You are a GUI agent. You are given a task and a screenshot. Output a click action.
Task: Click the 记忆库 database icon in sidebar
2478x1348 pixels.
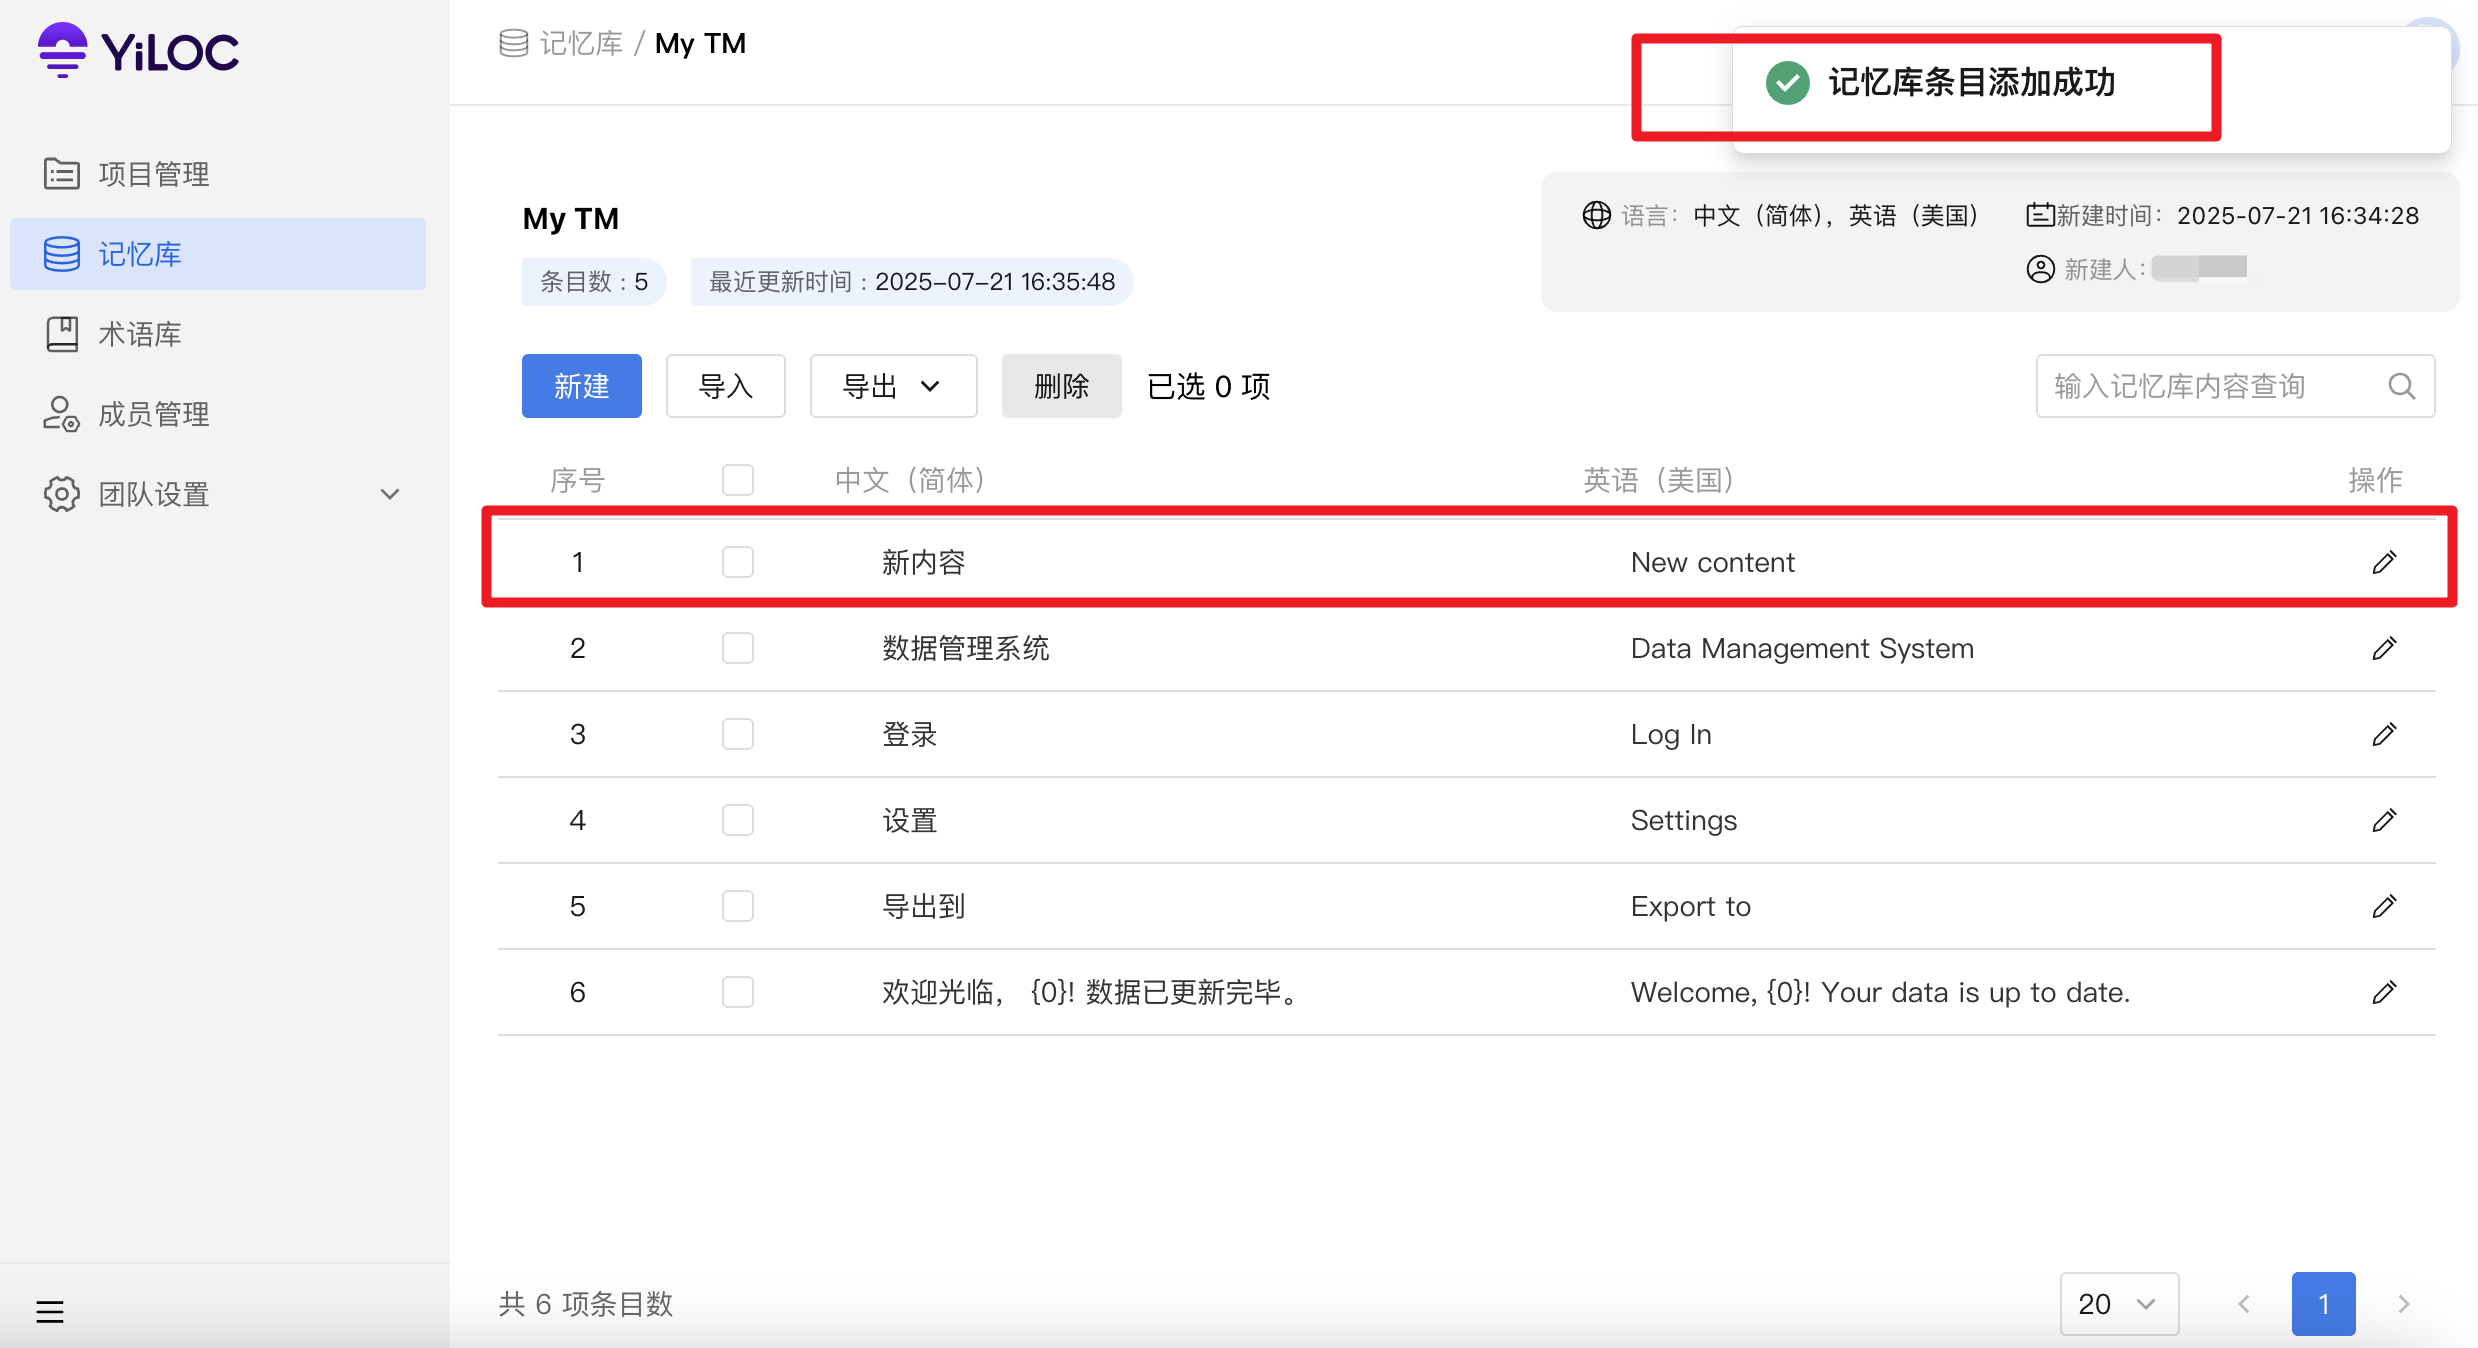click(61, 254)
